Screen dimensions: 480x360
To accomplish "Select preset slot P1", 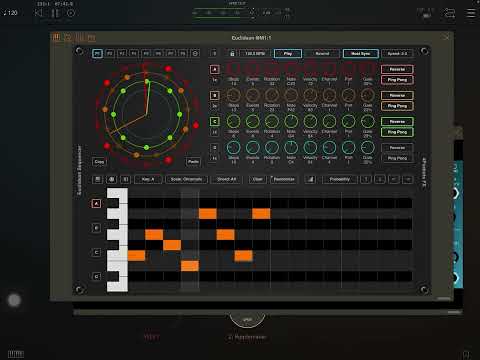I will tap(97, 53).
